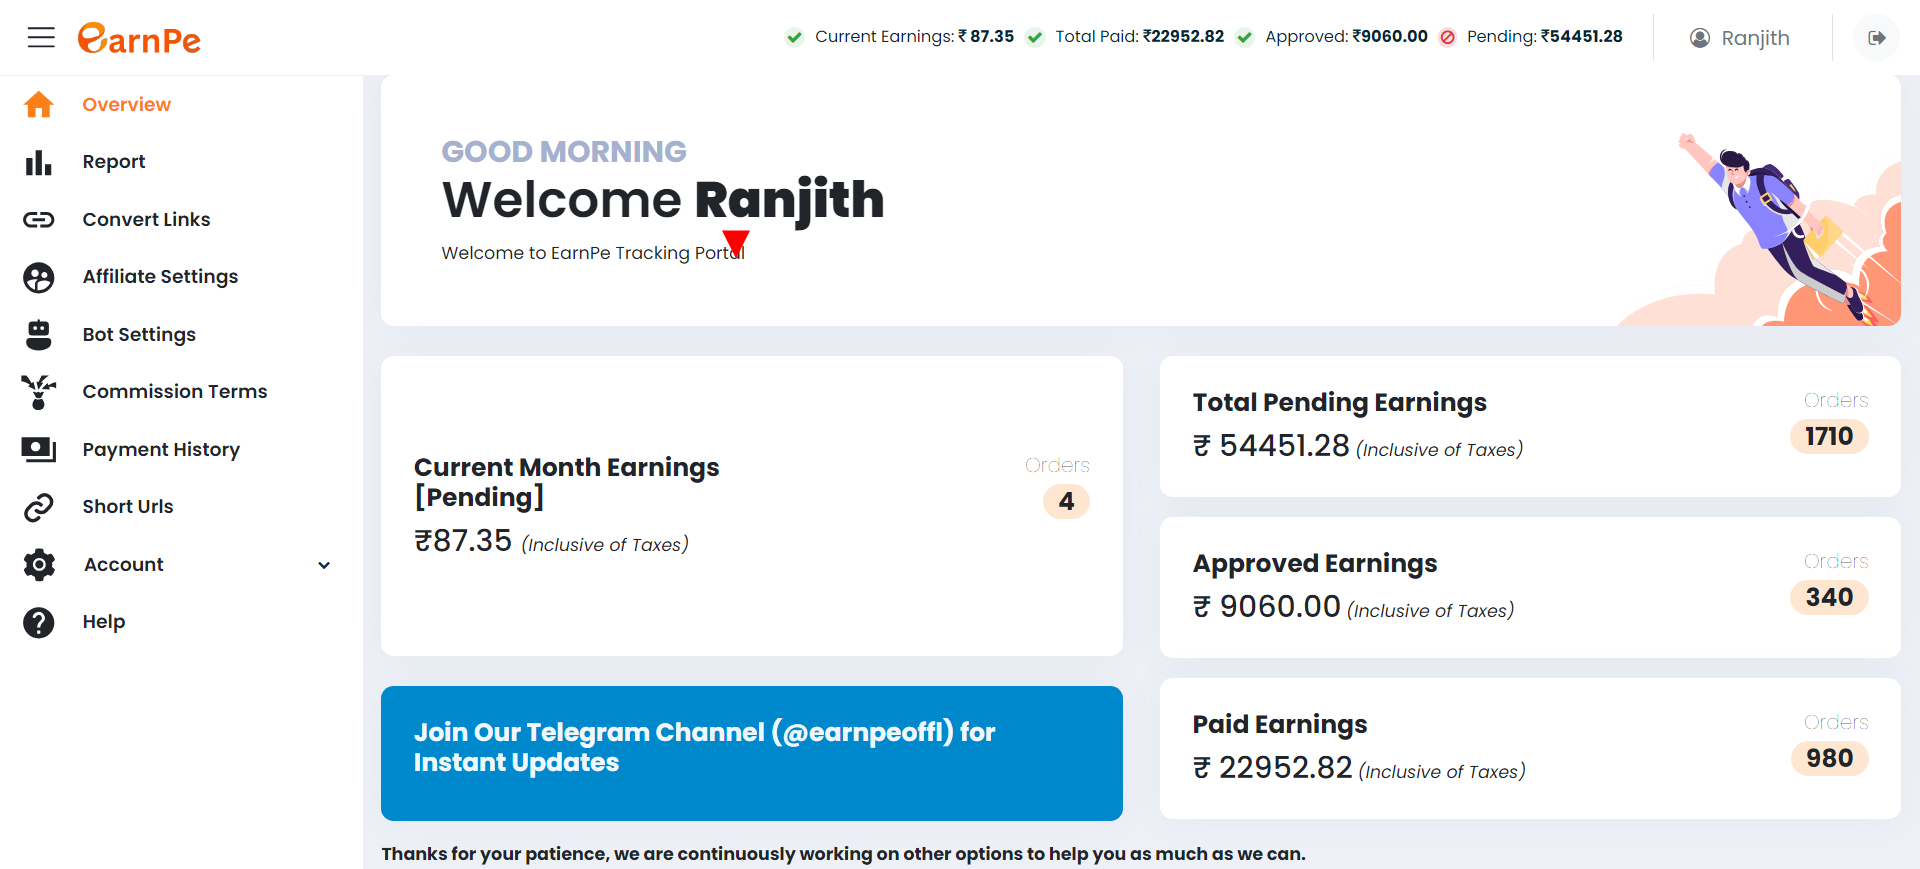Open Bot Settings page

tap(139, 335)
